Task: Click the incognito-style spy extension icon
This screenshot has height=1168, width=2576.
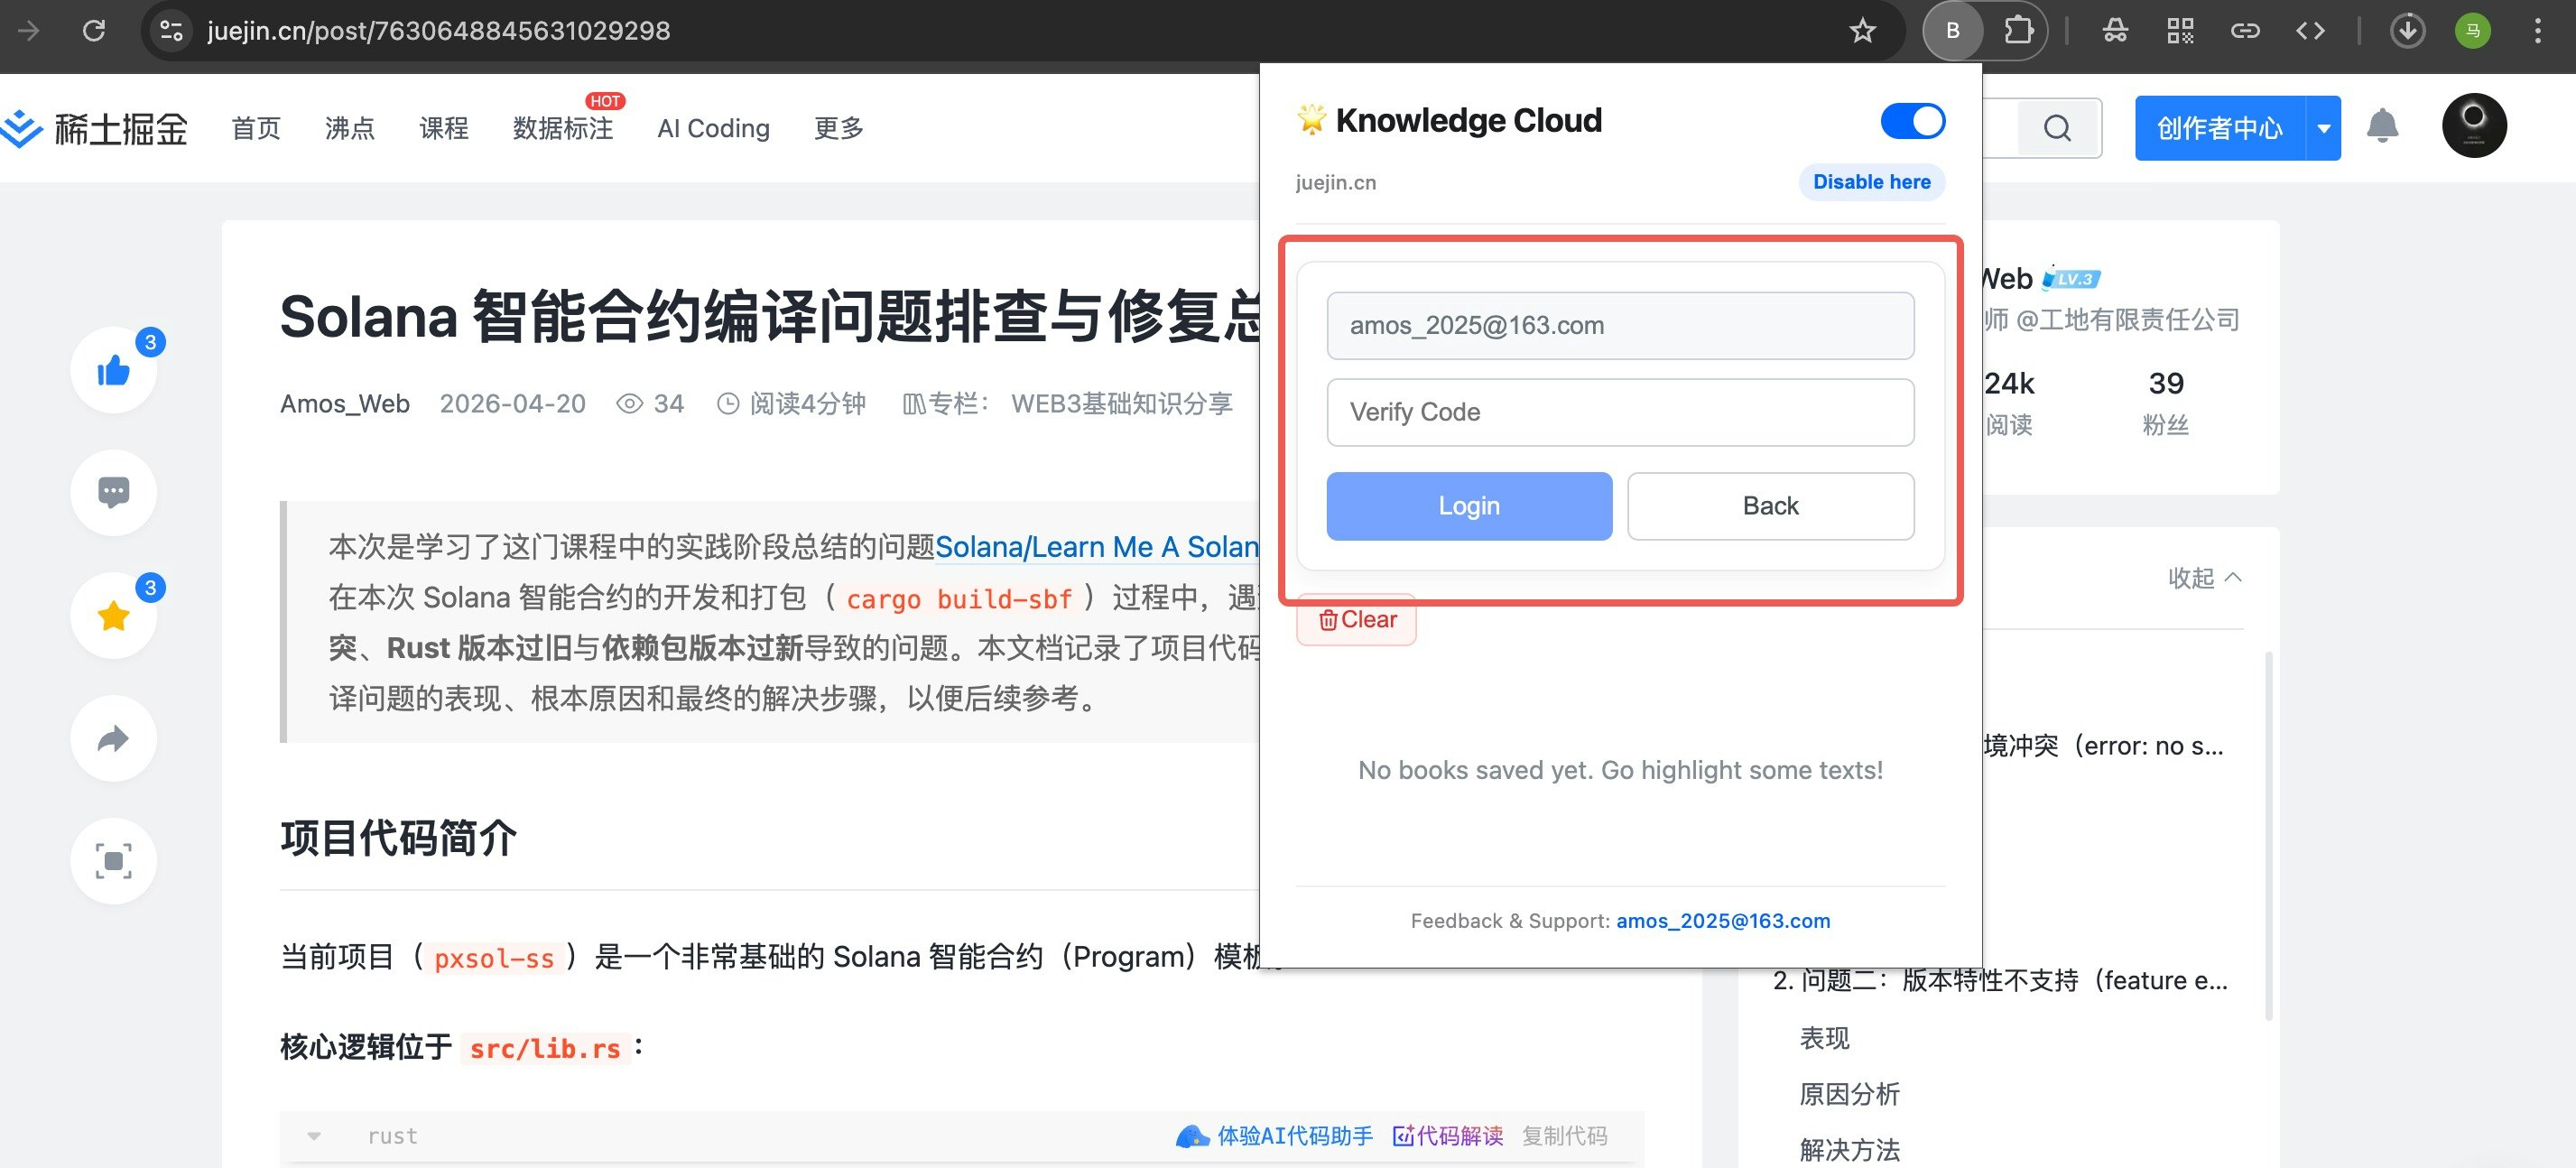Action: click(2115, 31)
